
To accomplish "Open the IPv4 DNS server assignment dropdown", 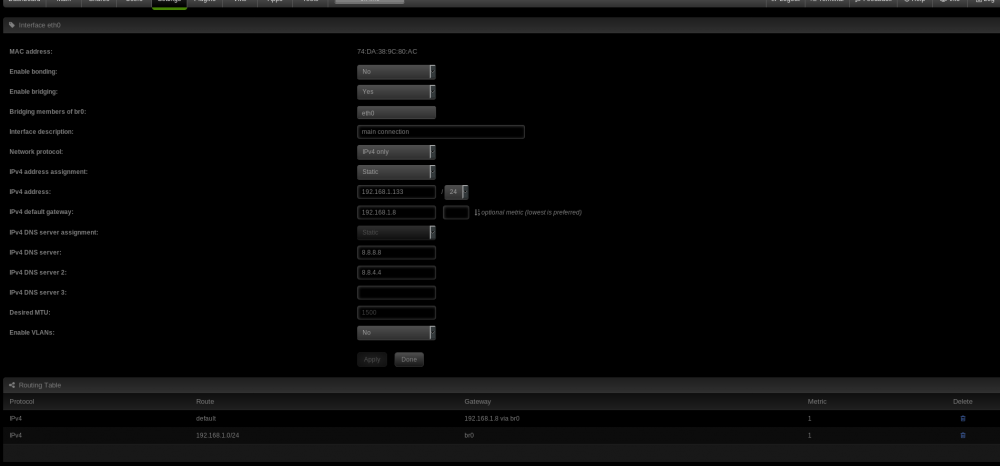I will click(396, 233).
